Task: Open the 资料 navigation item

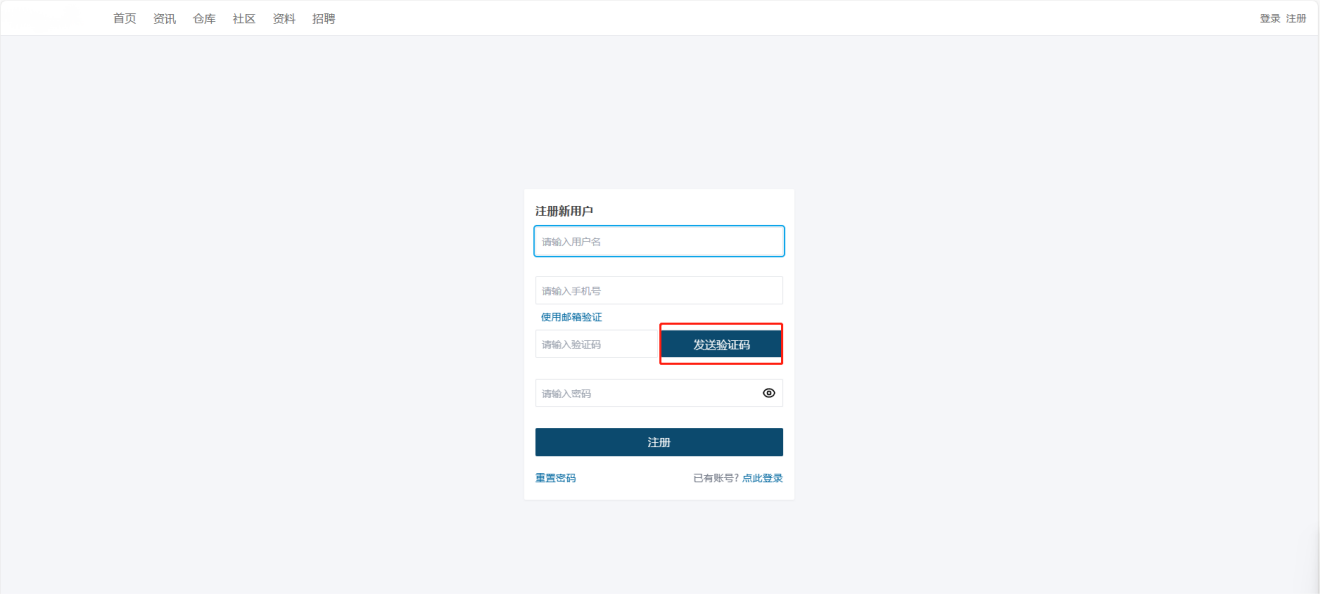Action: (x=284, y=18)
